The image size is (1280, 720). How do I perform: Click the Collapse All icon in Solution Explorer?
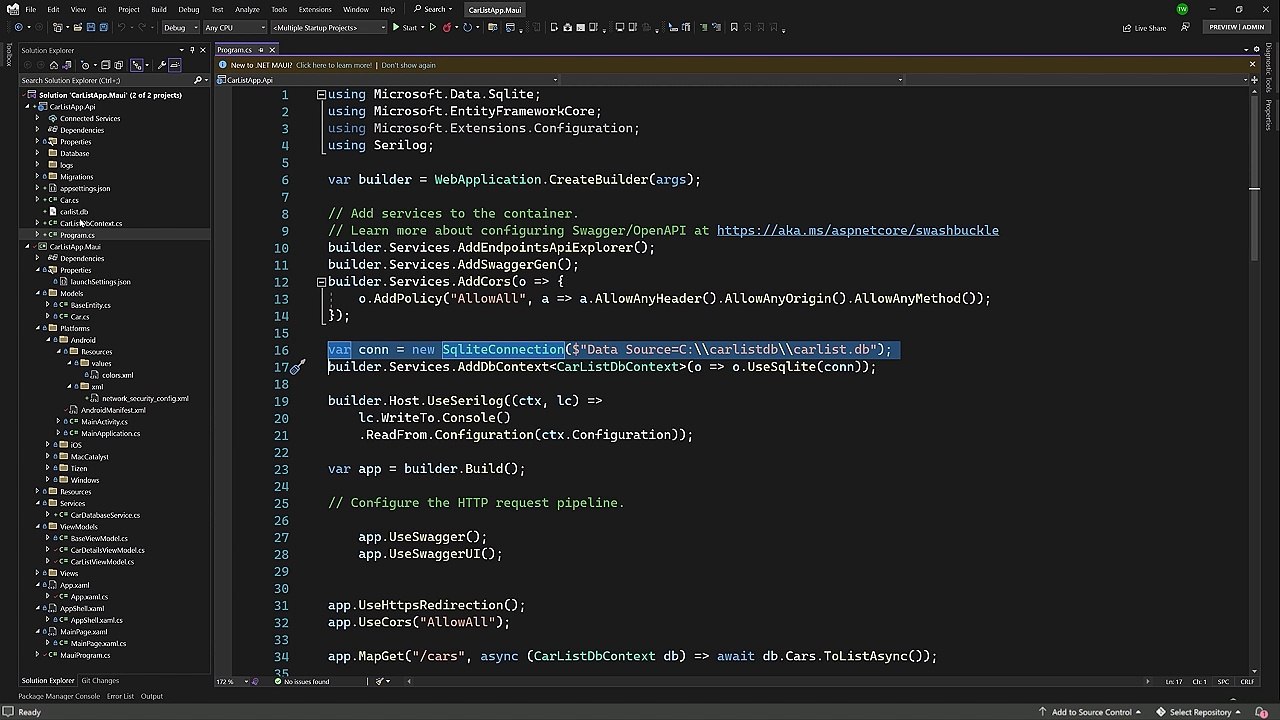[105, 65]
